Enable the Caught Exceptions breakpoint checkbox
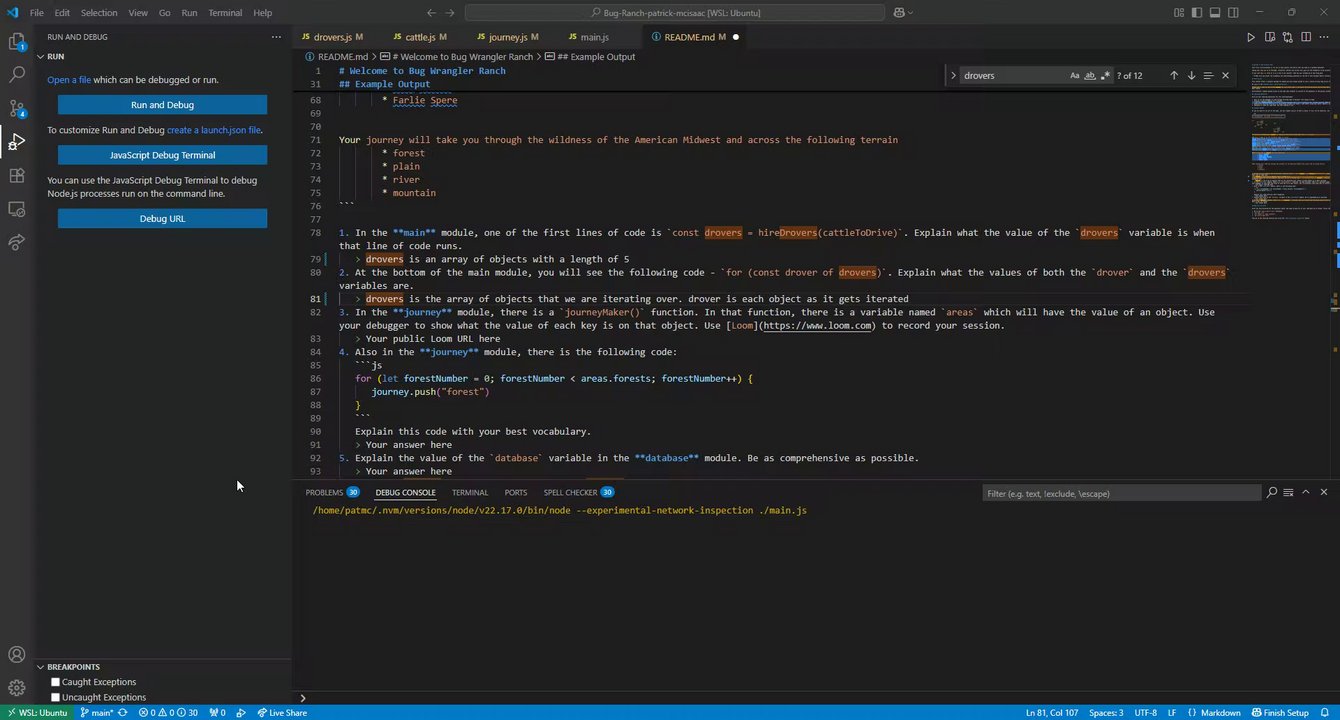Screen dimensions: 1340x720 tap(56, 682)
